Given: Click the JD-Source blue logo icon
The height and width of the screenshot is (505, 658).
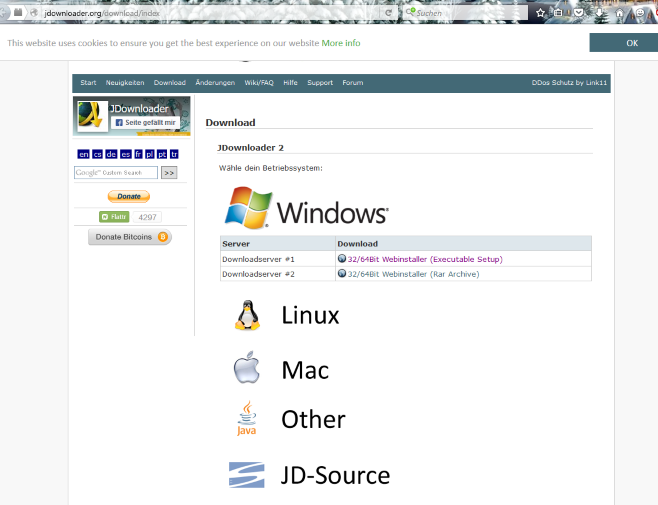Looking at the screenshot, I should click(247, 475).
